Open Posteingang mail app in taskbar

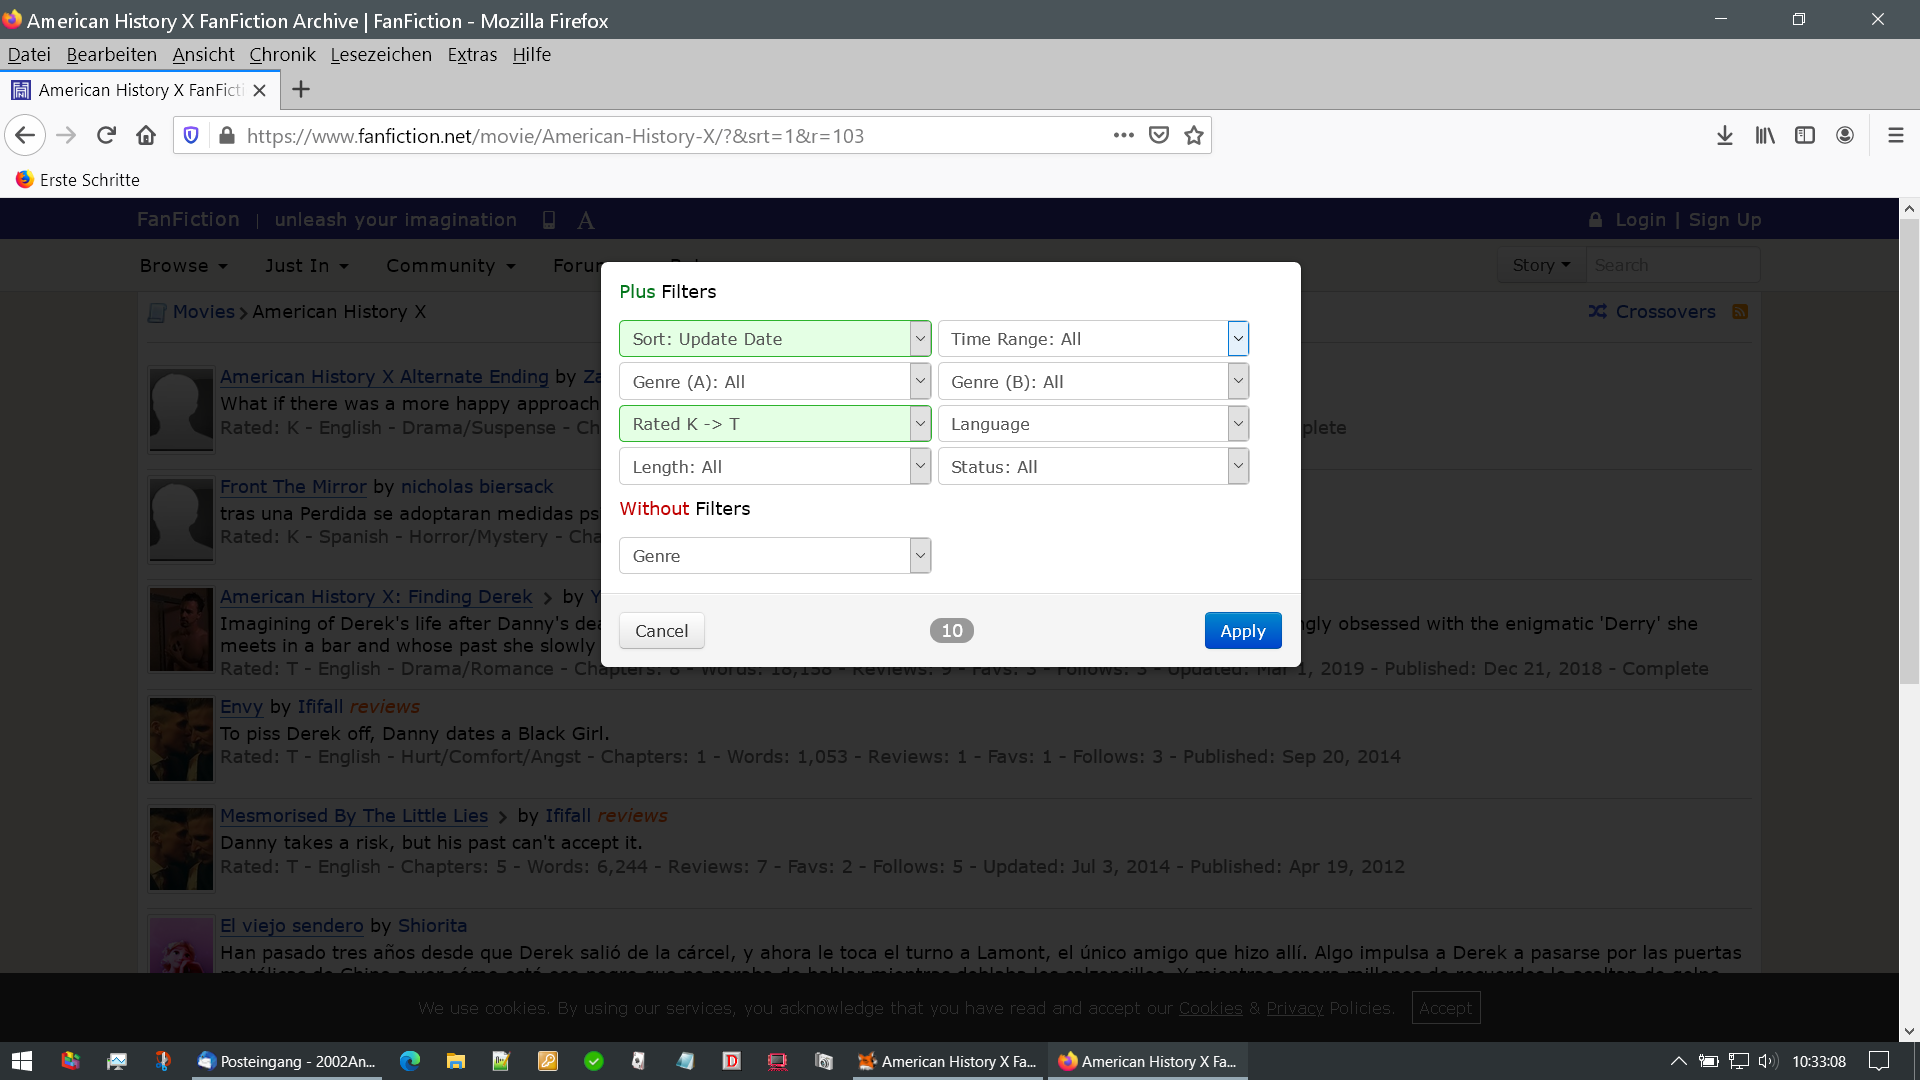287,1061
